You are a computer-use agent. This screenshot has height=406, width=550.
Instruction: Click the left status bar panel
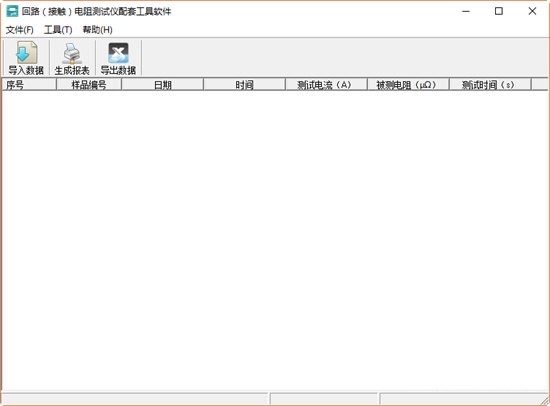pos(135,399)
